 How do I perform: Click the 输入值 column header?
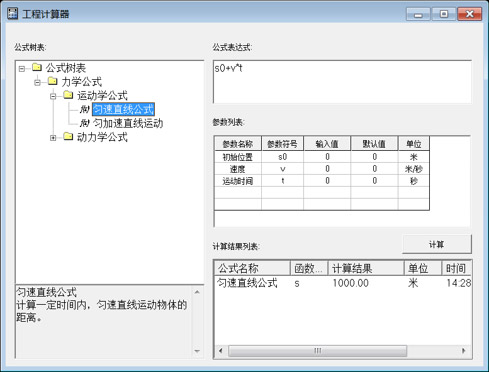point(327,144)
